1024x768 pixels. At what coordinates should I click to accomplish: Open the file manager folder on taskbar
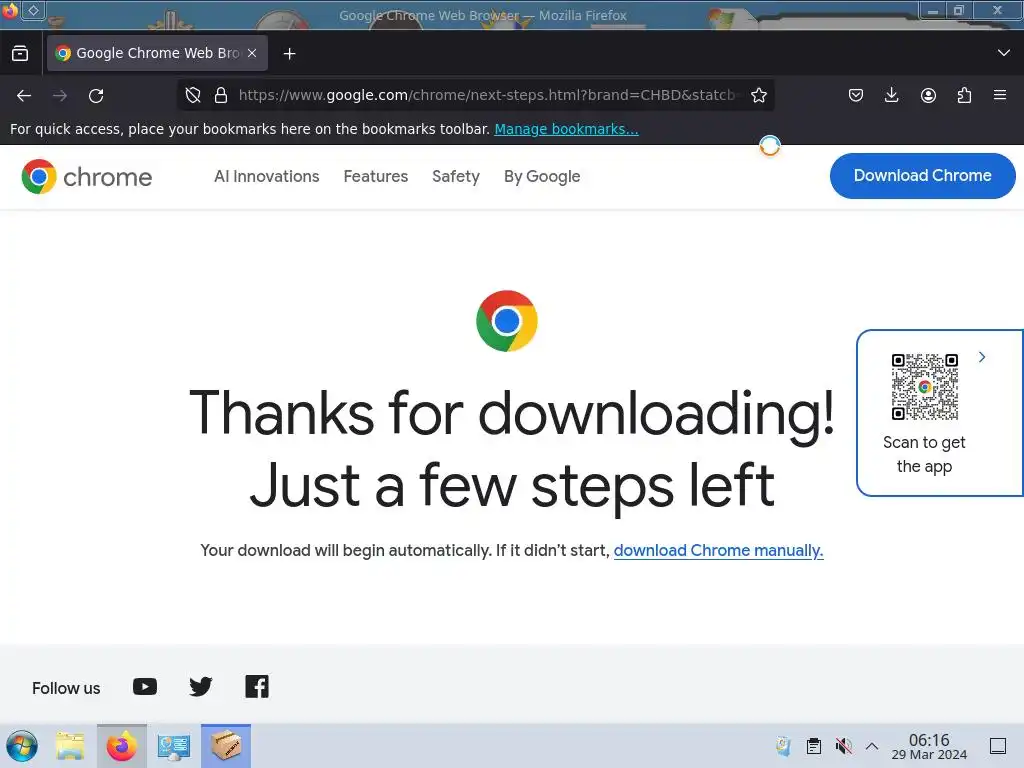(x=71, y=746)
